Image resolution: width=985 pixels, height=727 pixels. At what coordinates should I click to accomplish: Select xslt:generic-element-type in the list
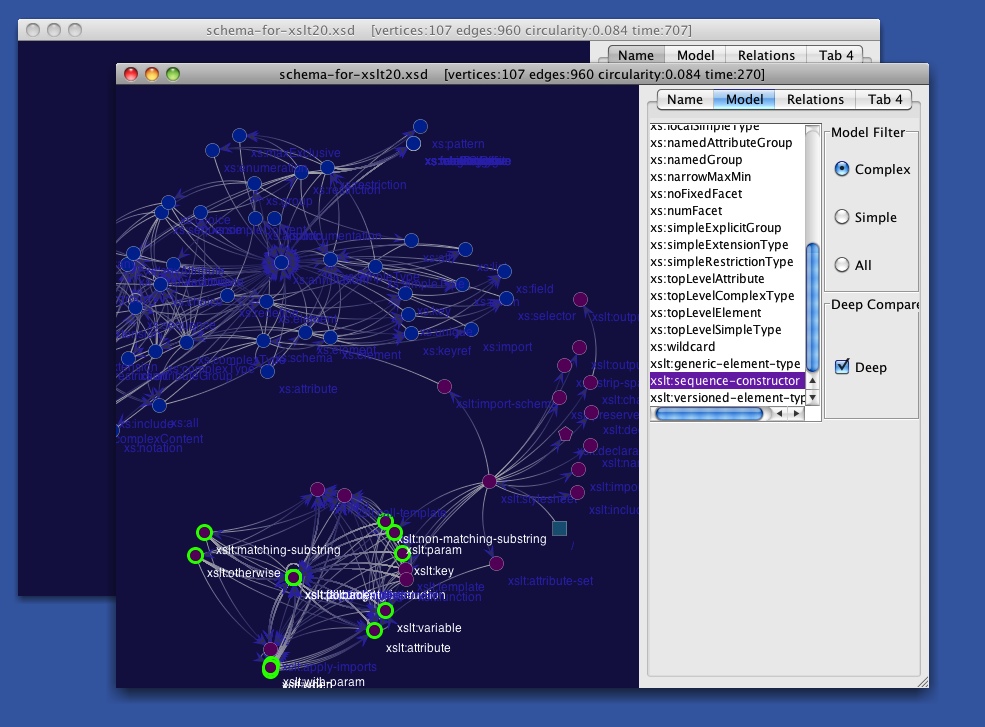point(727,363)
